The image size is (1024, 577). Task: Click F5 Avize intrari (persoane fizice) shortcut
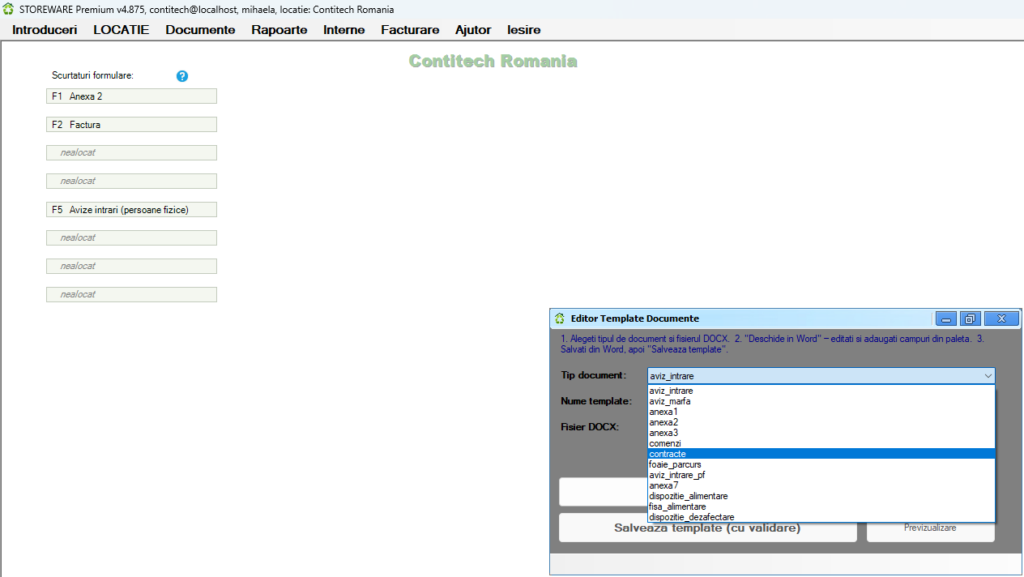131,210
